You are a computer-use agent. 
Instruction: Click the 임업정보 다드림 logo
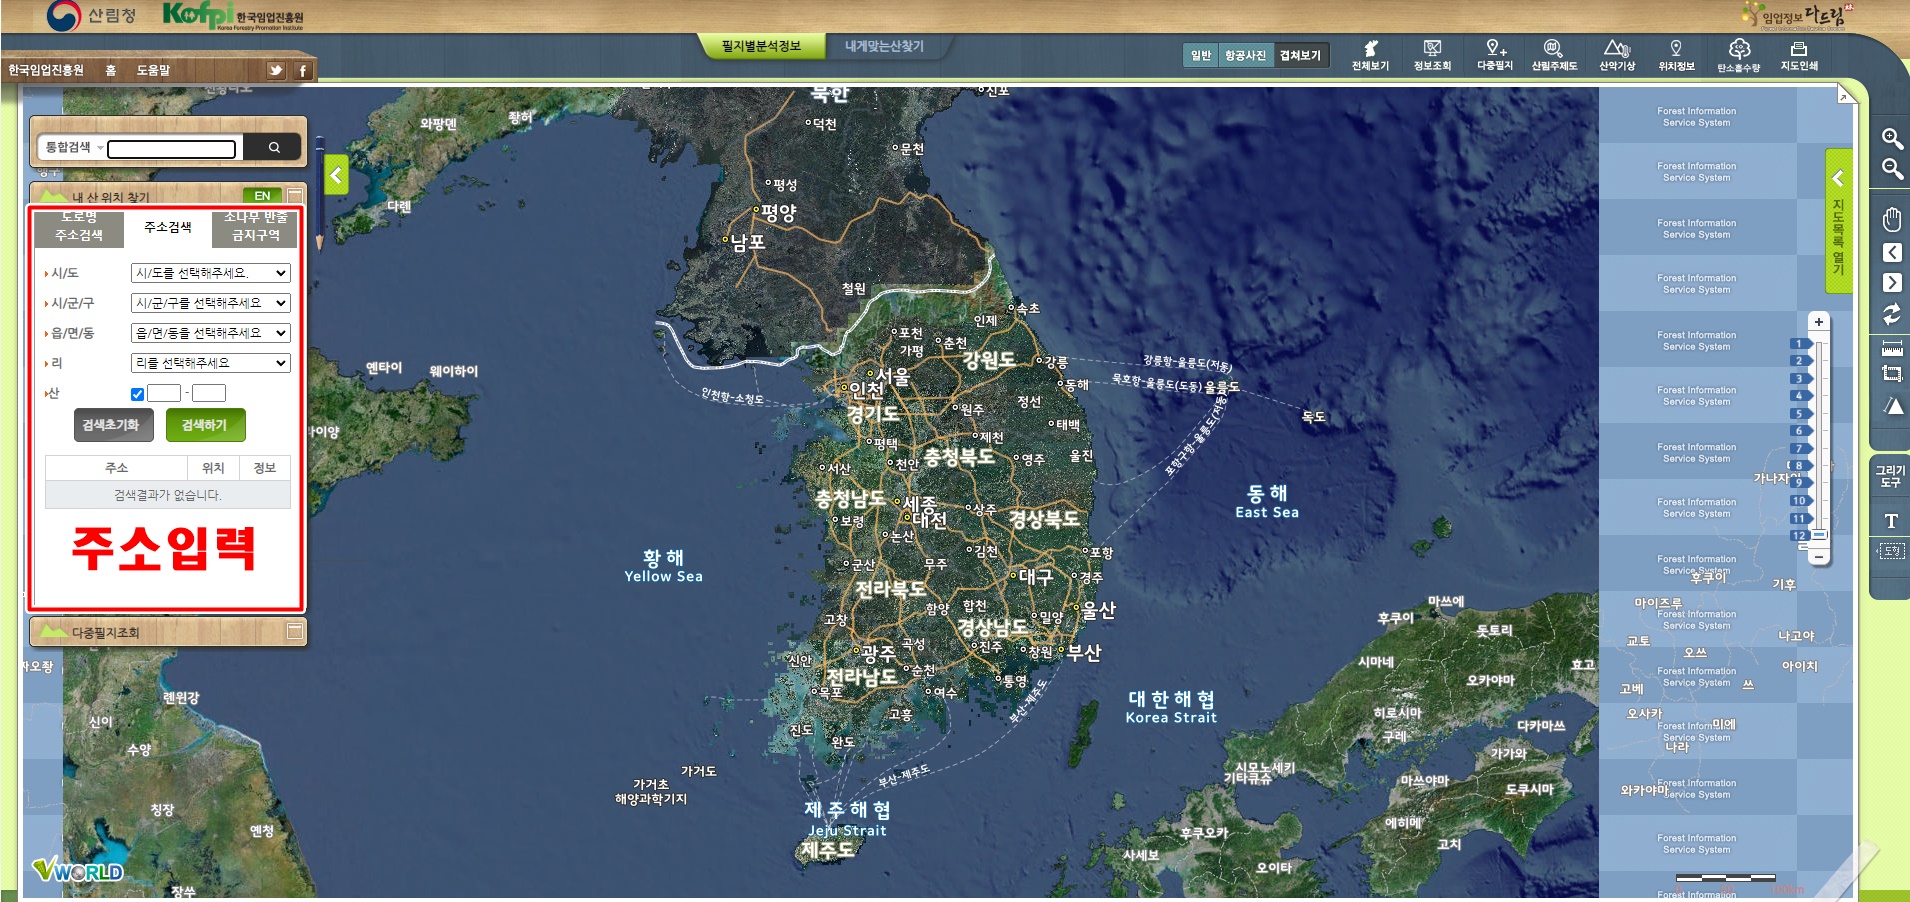coord(1797,15)
